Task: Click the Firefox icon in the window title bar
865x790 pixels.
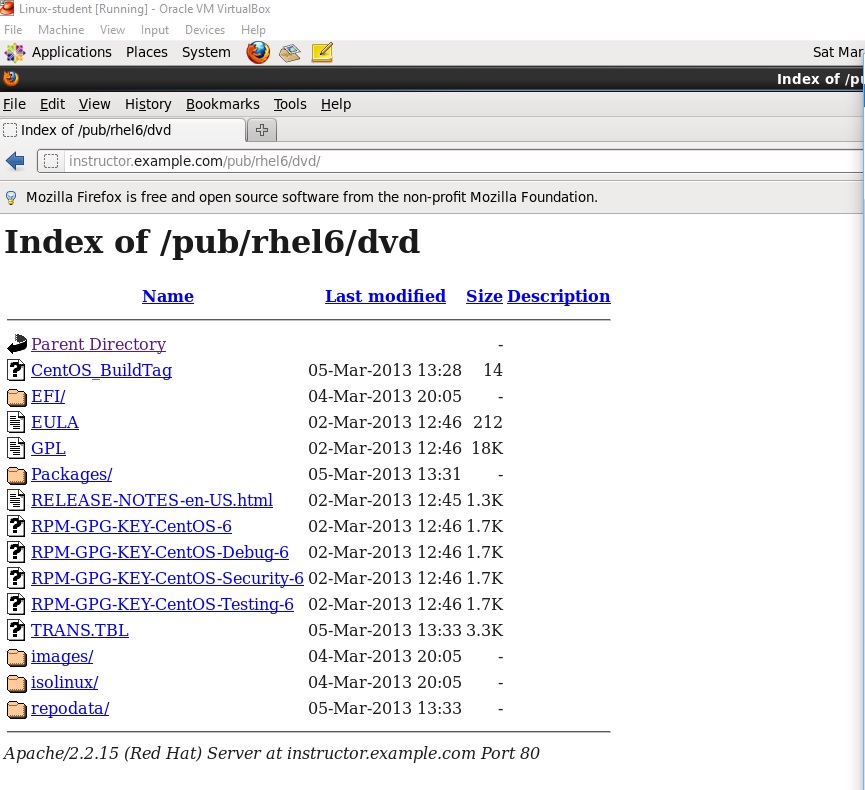Action: pos(10,79)
